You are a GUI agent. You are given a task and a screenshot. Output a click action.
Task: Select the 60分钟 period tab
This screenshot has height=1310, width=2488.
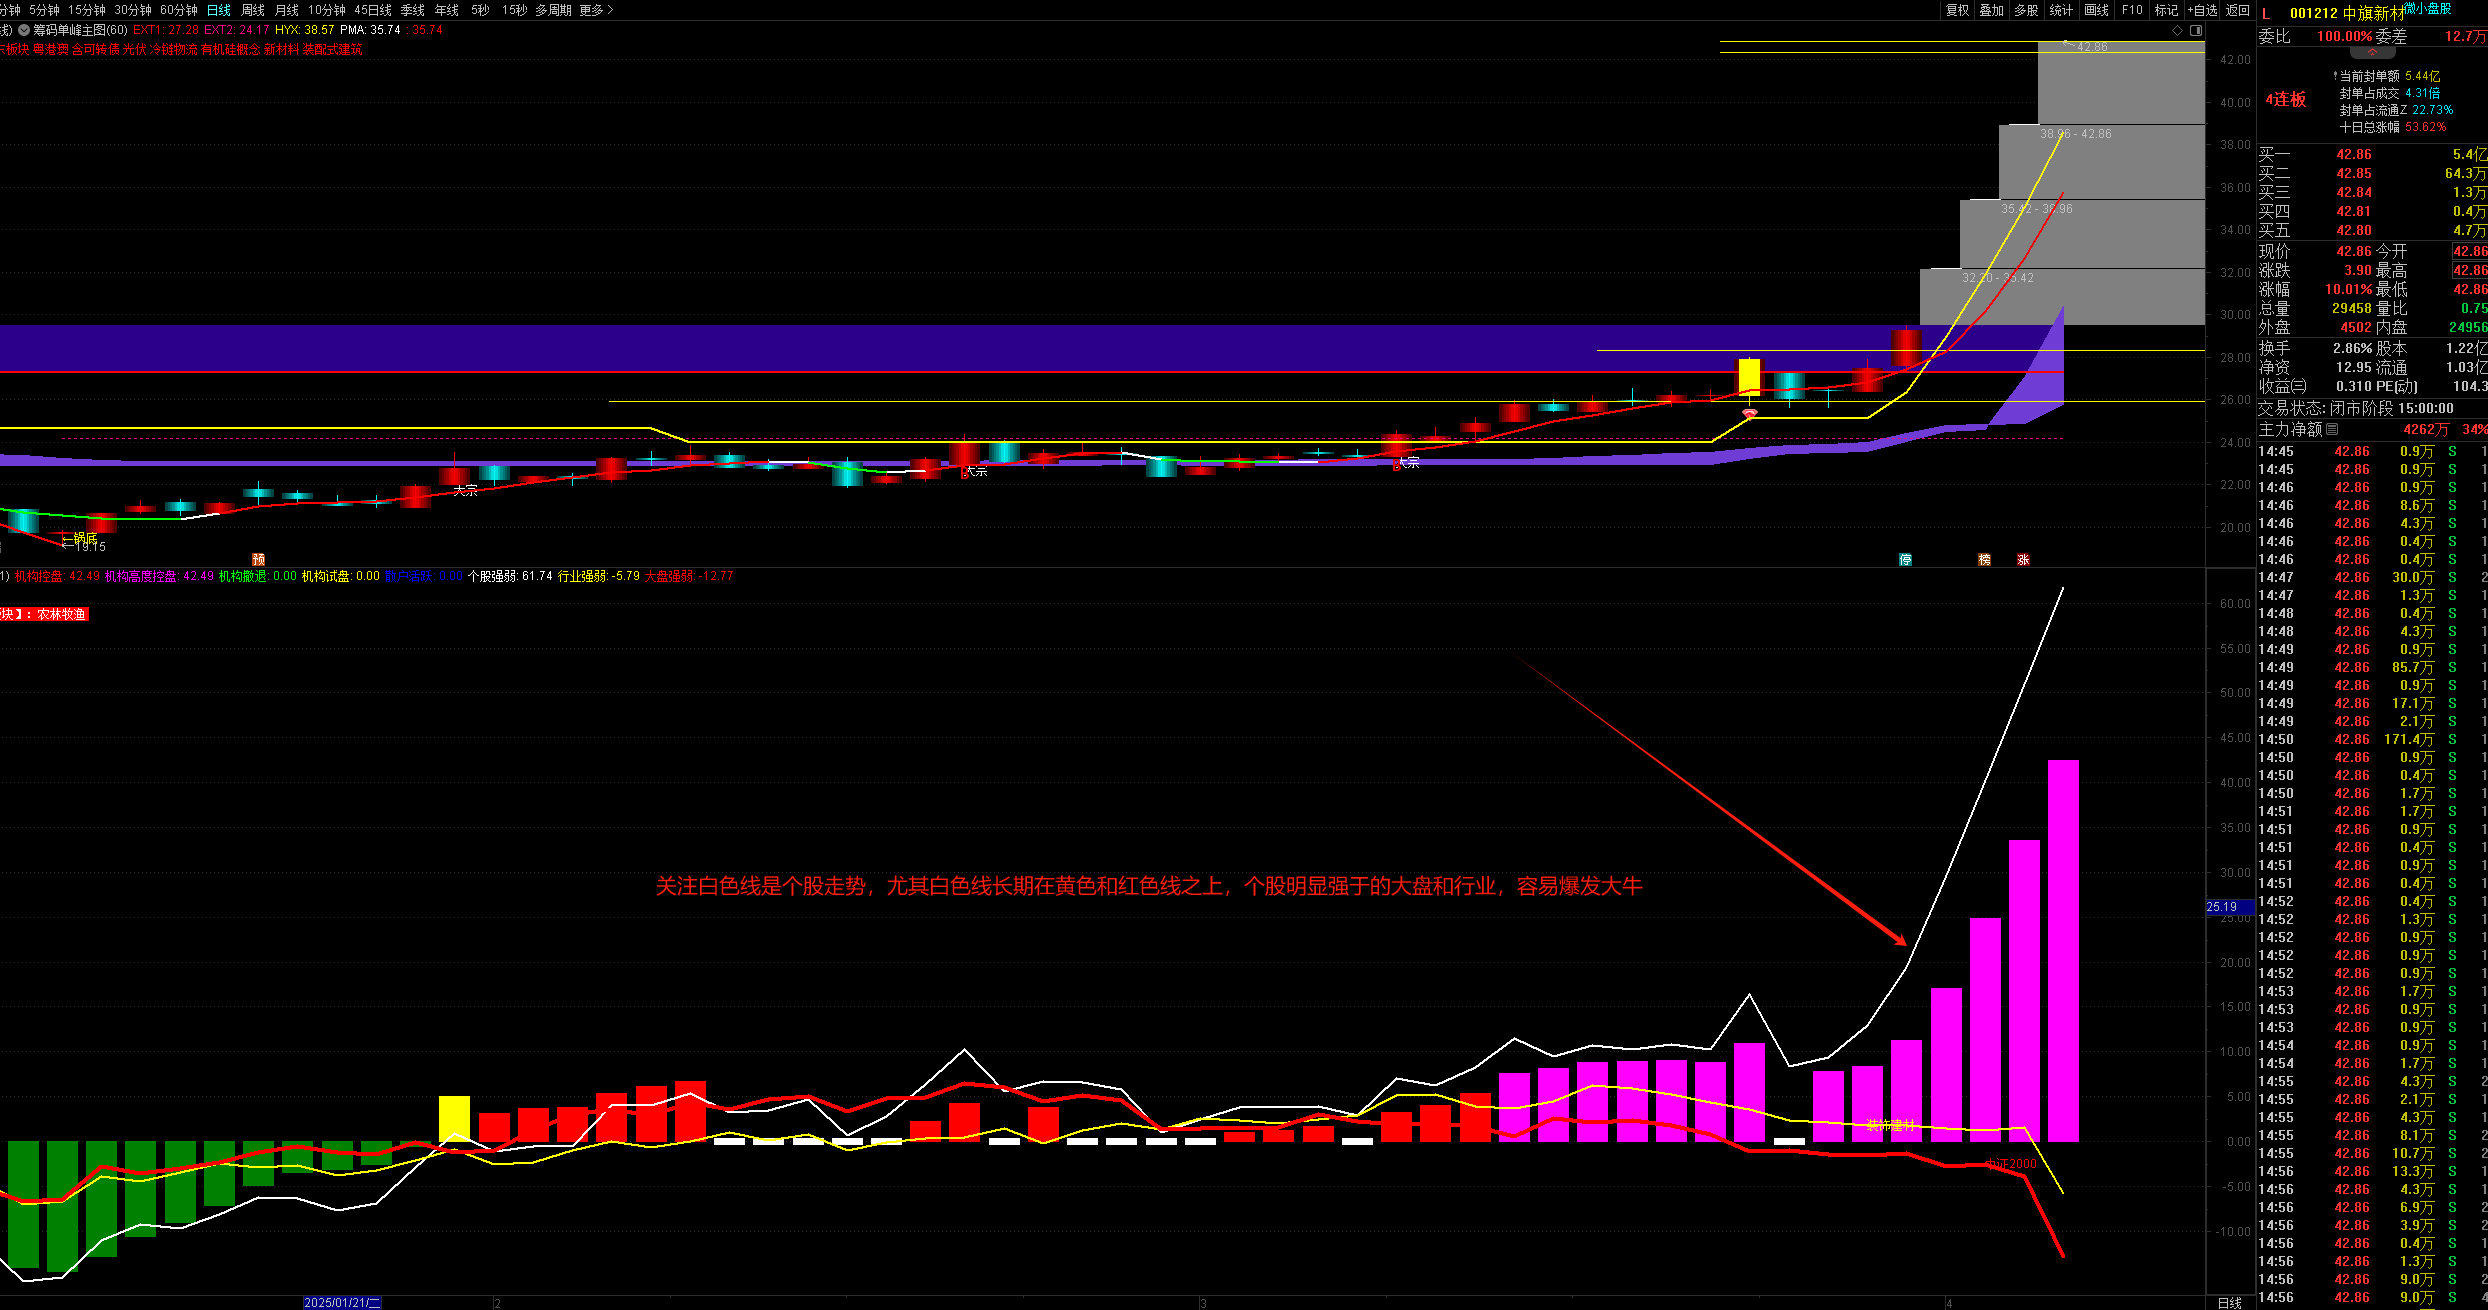[179, 10]
